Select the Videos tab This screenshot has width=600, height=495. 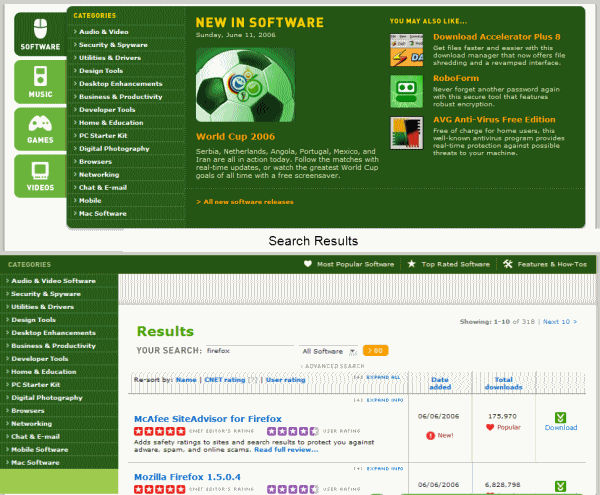coord(41,176)
